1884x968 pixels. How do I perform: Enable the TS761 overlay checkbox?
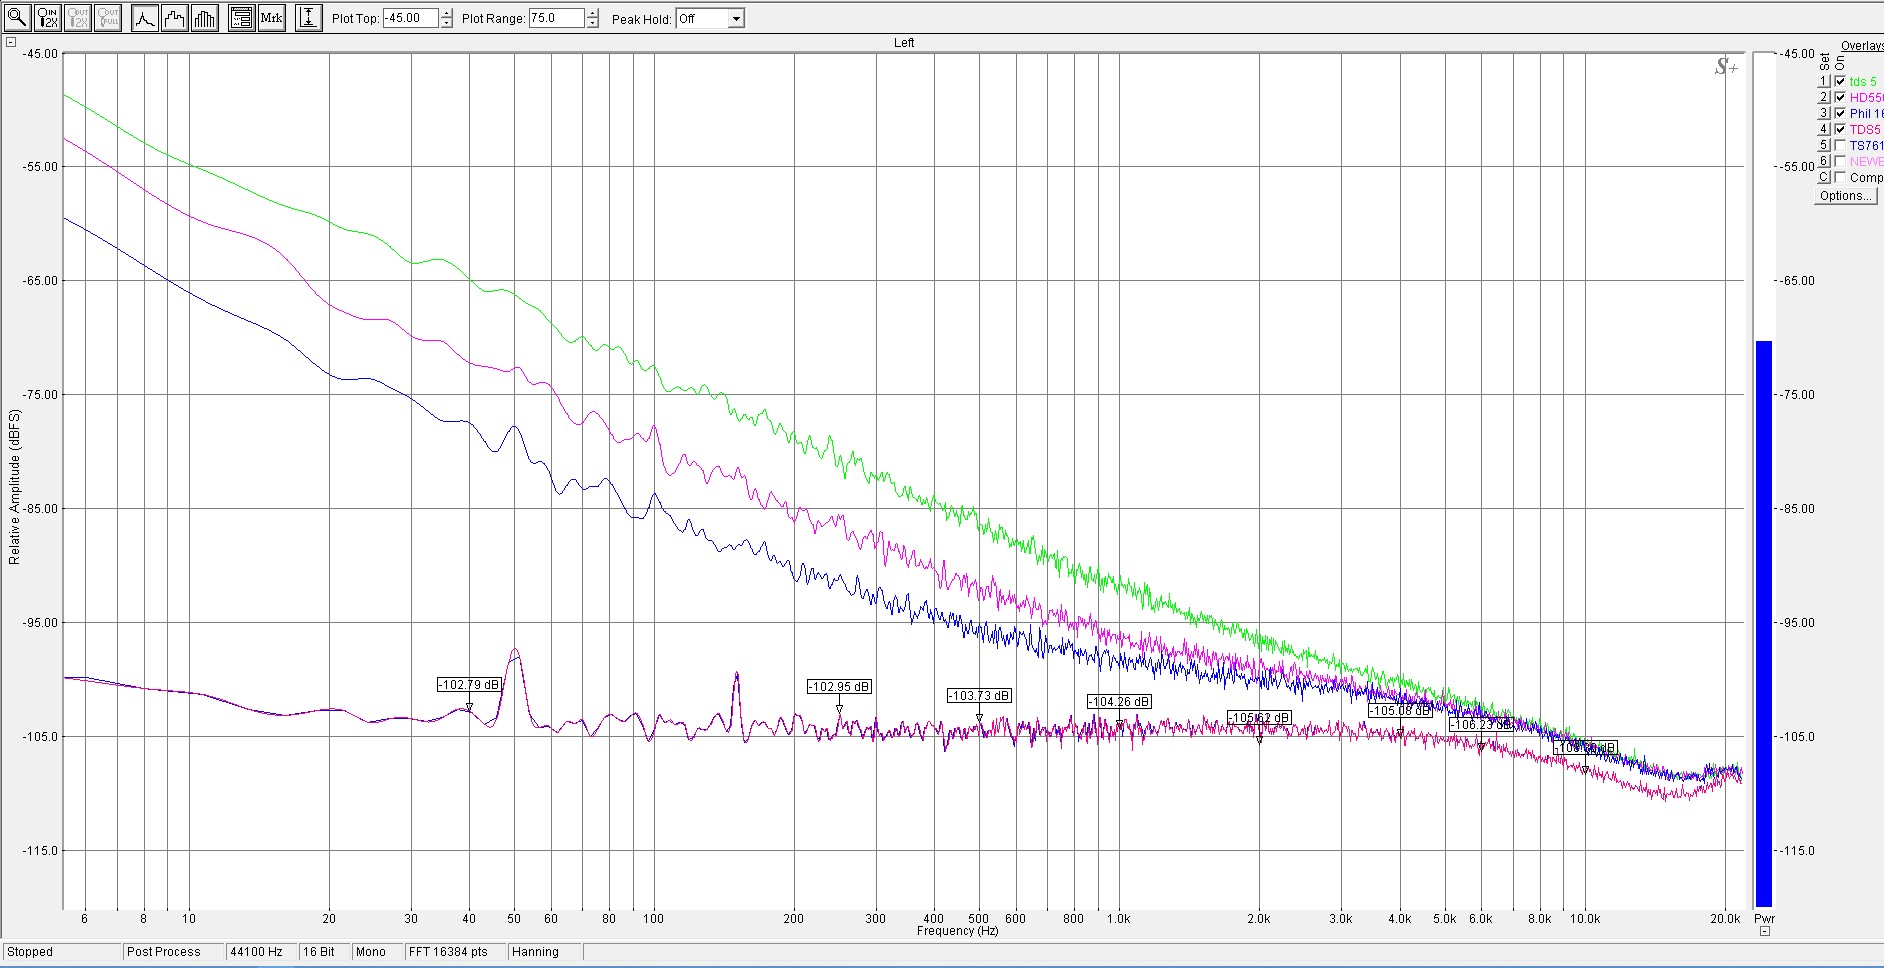point(1840,145)
